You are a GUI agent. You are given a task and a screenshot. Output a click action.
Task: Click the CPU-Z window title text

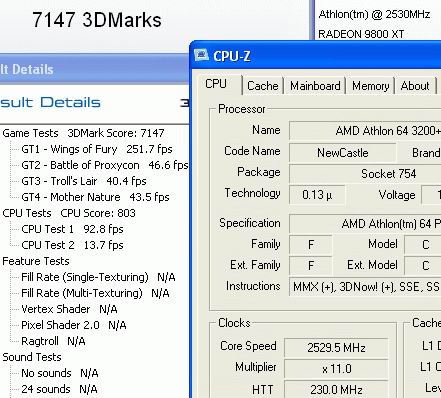pyautogui.click(x=232, y=56)
